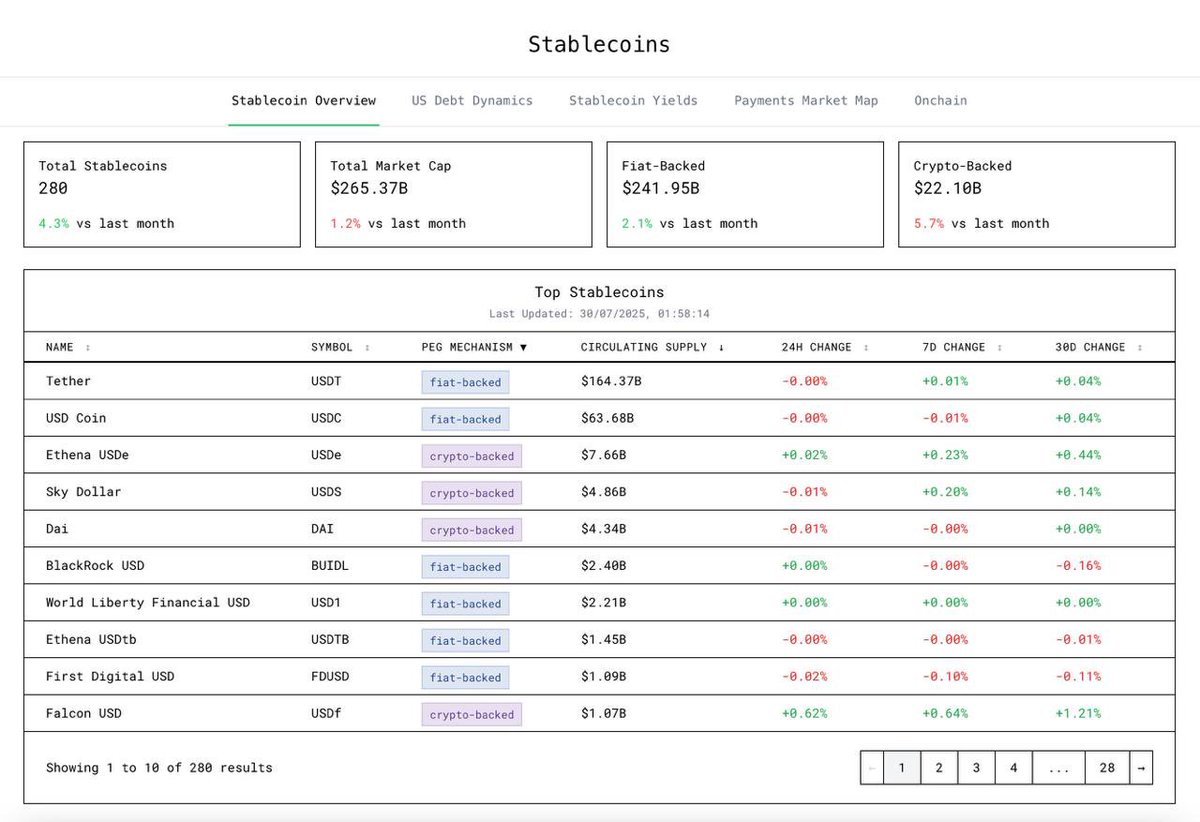Click Falcon USD's +0.62% 24H change
This screenshot has height=822, width=1200.
(x=804, y=714)
